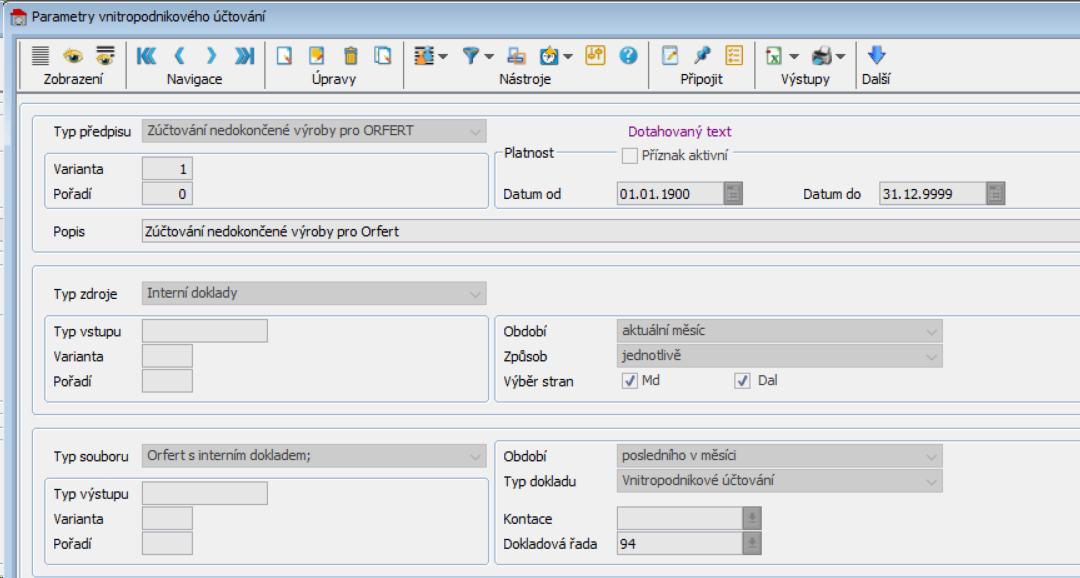1080x578 pixels.
Task: Go to the next record arrow
Action: pyautogui.click(x=211, y=56)
